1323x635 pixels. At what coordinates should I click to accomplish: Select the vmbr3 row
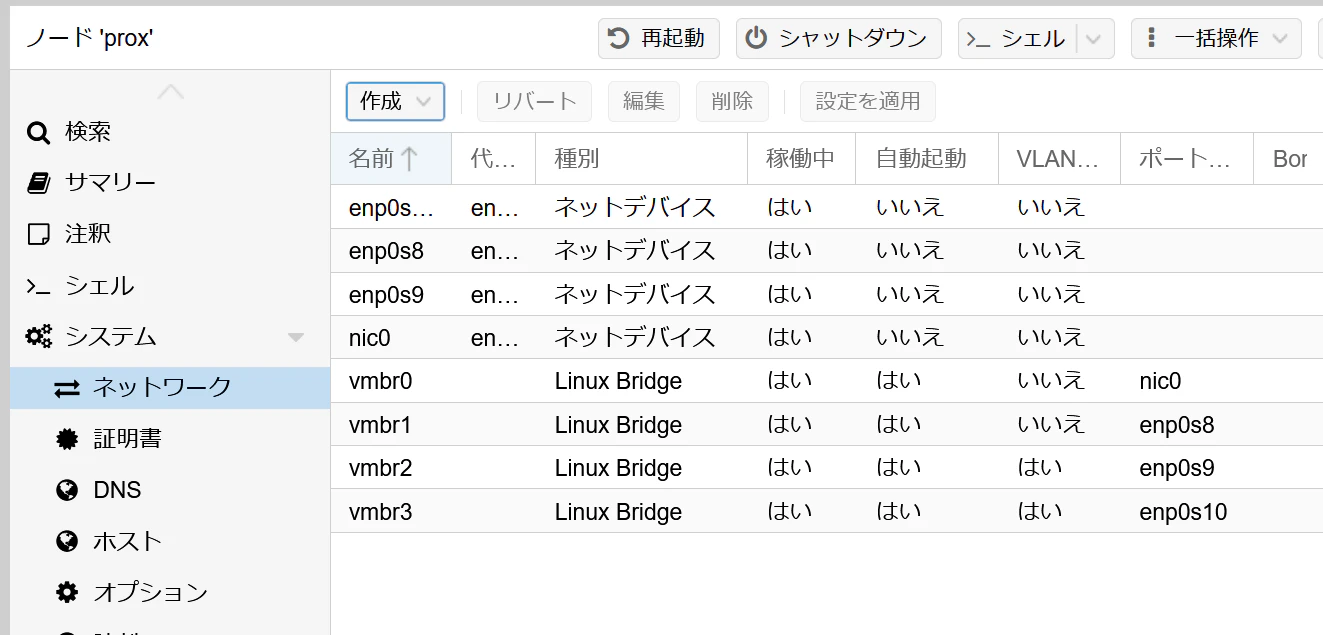click(x=827, y=512)
